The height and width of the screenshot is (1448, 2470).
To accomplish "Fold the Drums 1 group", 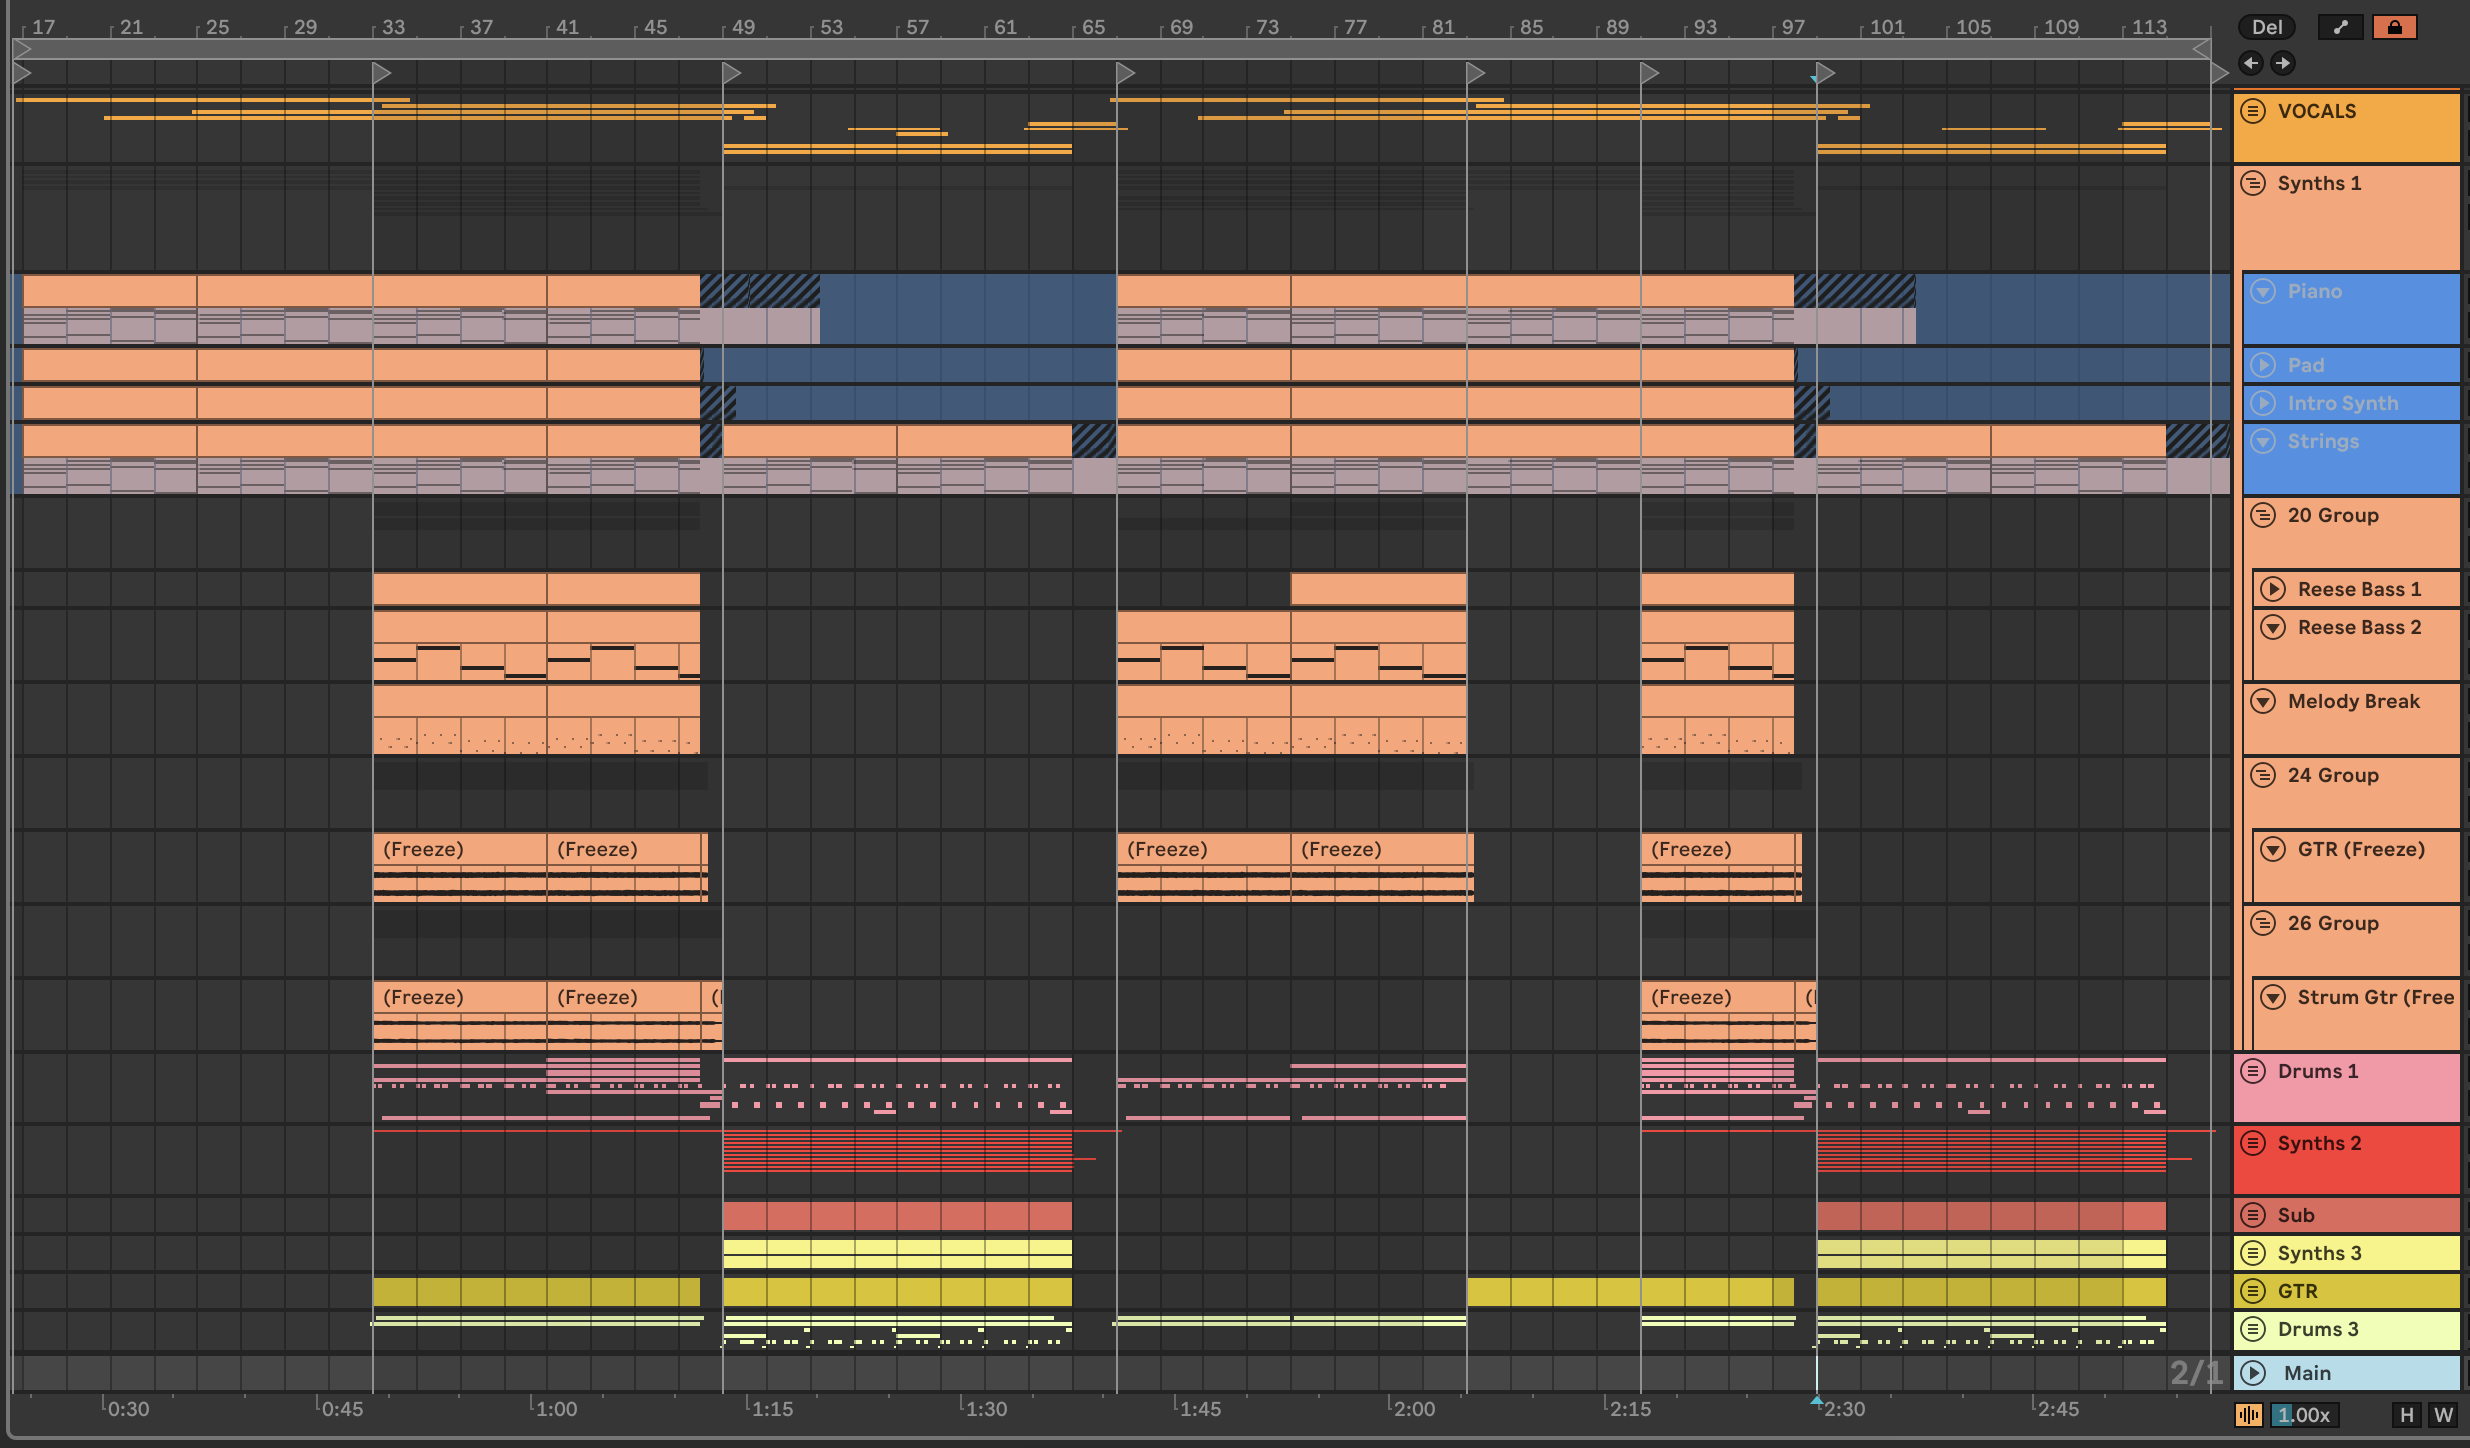I will (x=2253, y=1071).
